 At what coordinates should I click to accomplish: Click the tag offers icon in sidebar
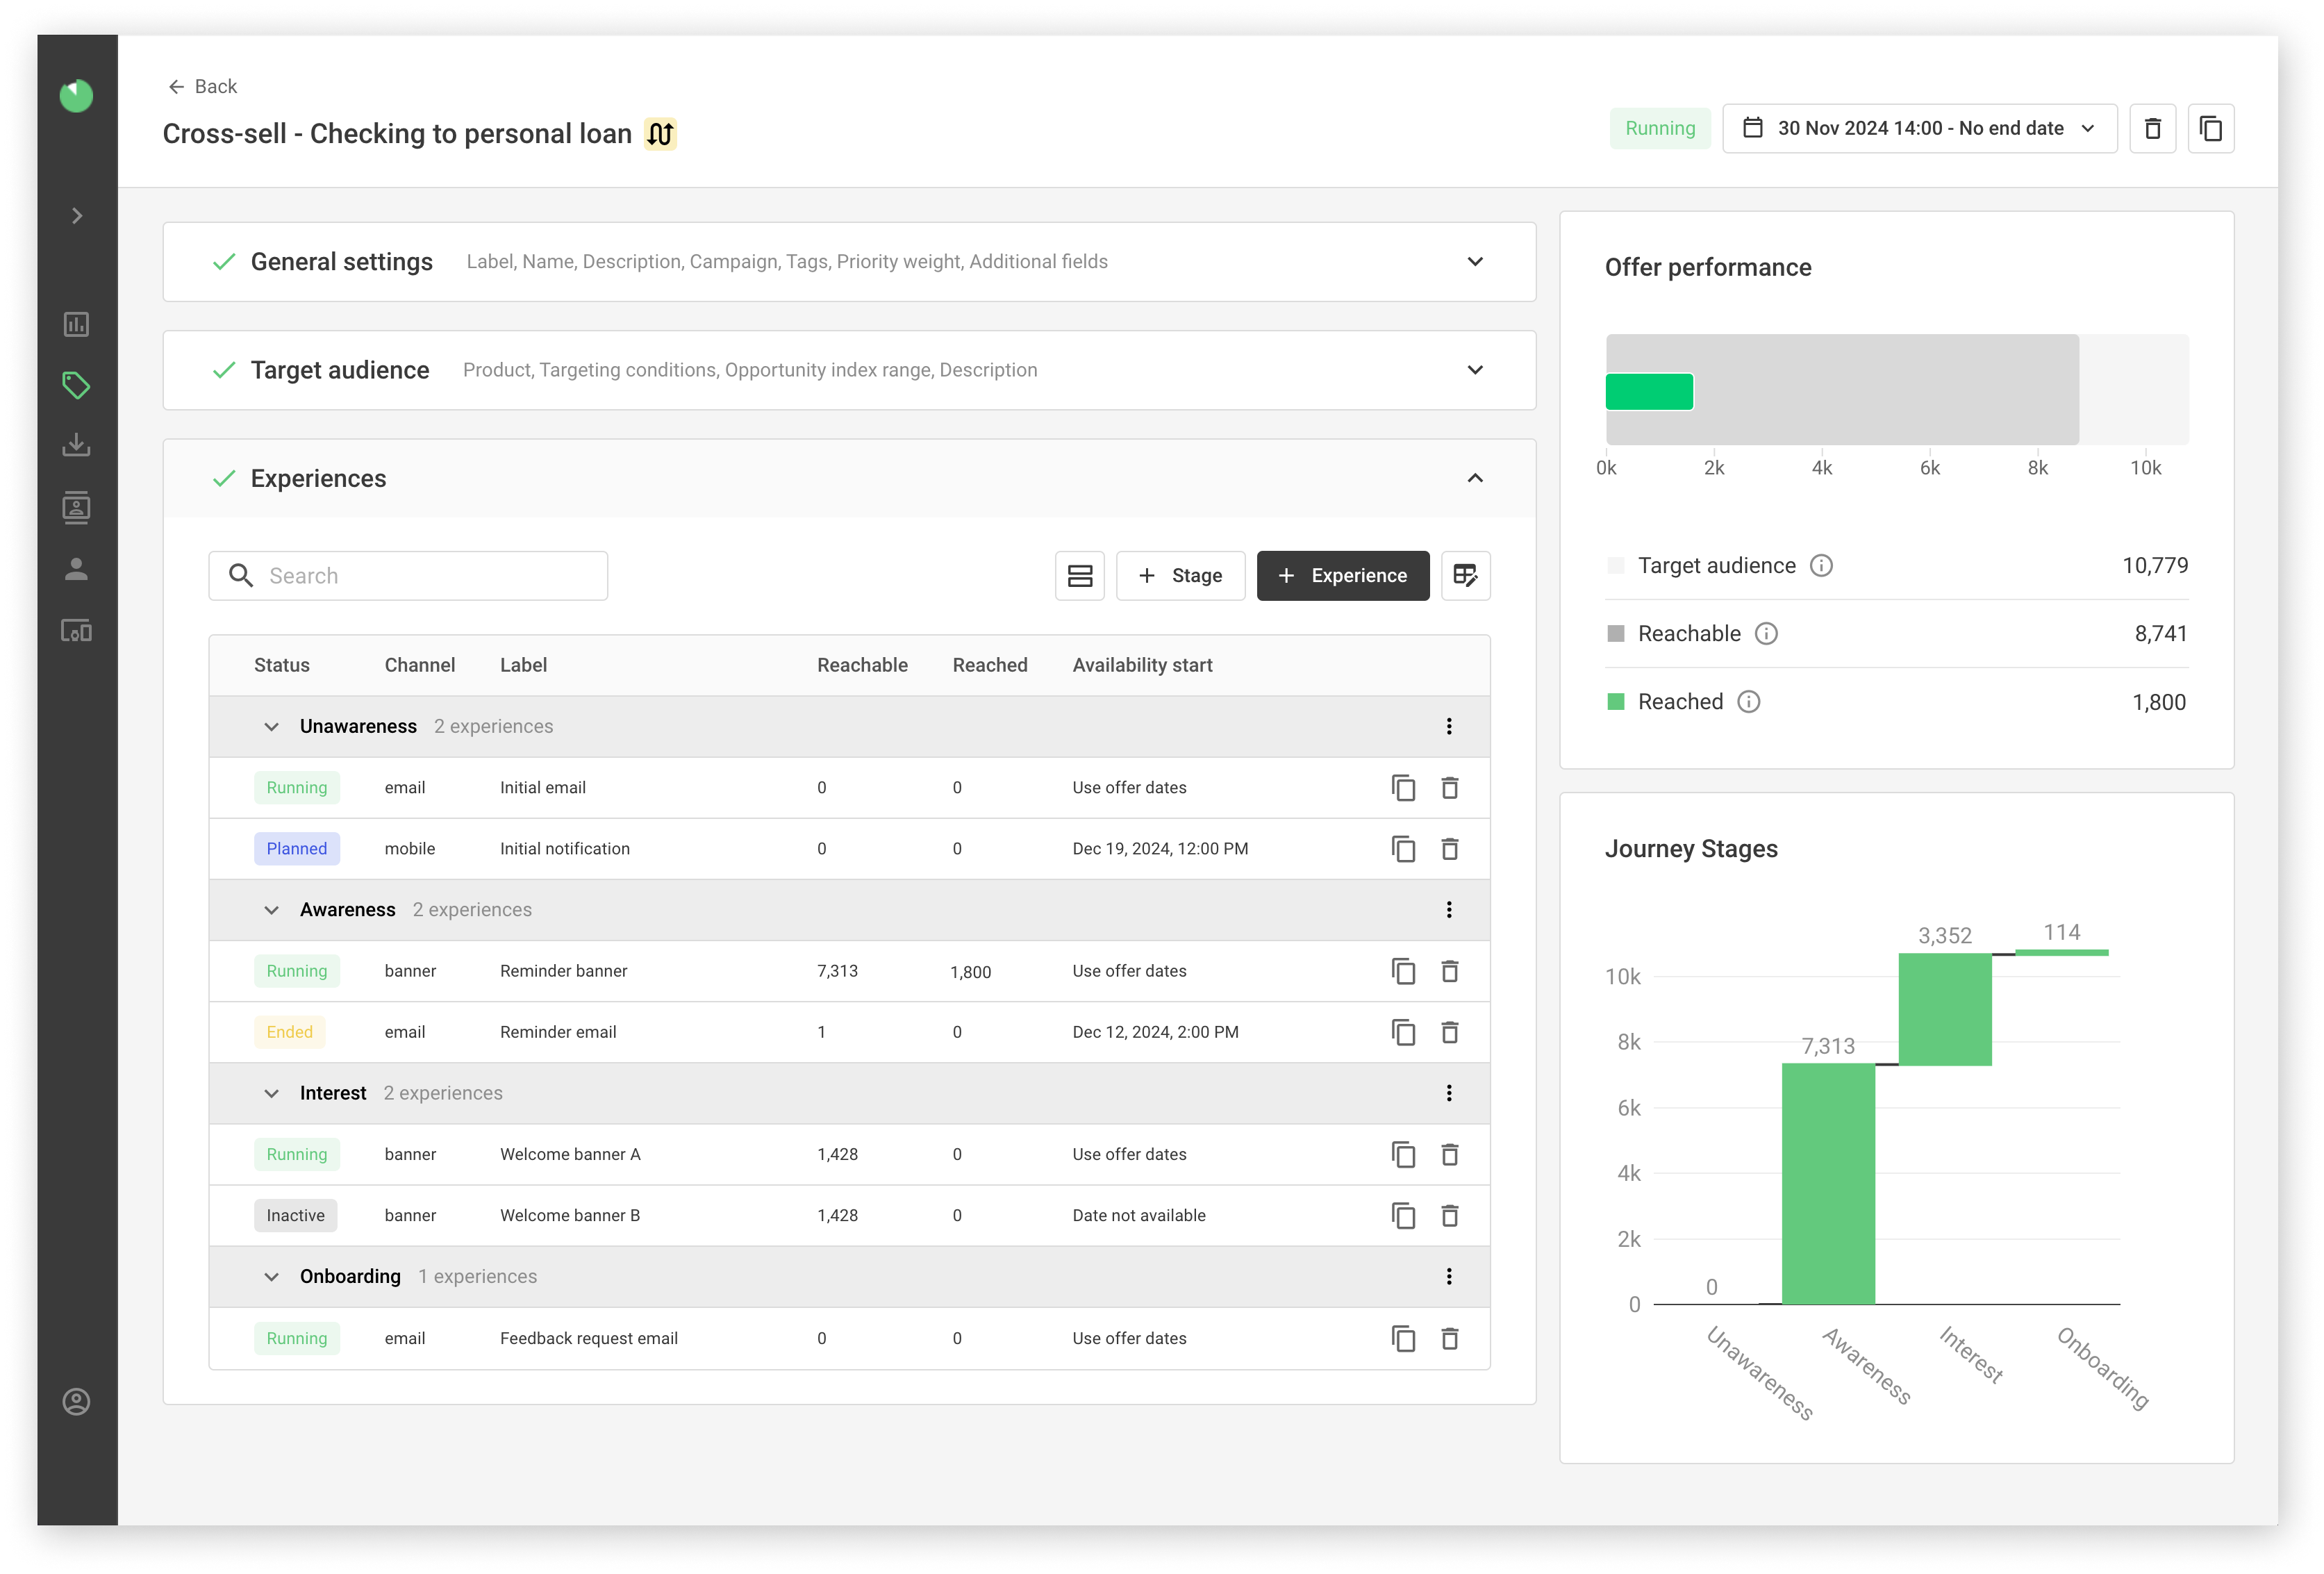76,385
